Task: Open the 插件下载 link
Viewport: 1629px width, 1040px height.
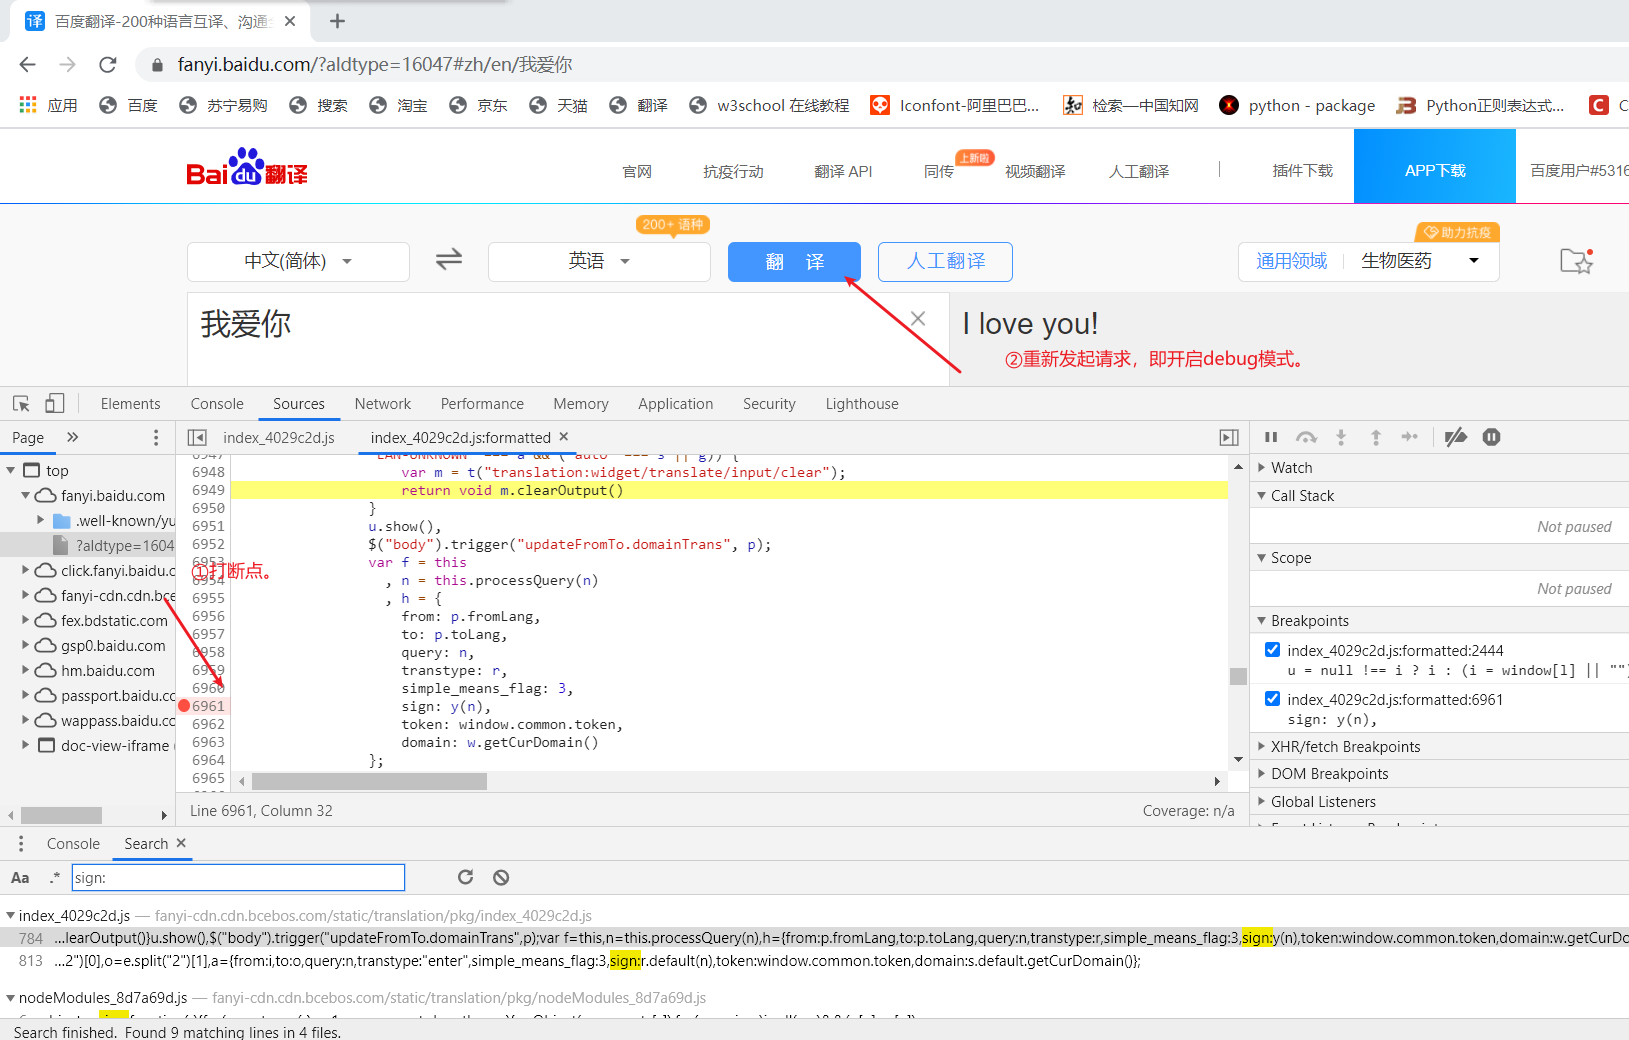Action: (x=1302, y=171)
